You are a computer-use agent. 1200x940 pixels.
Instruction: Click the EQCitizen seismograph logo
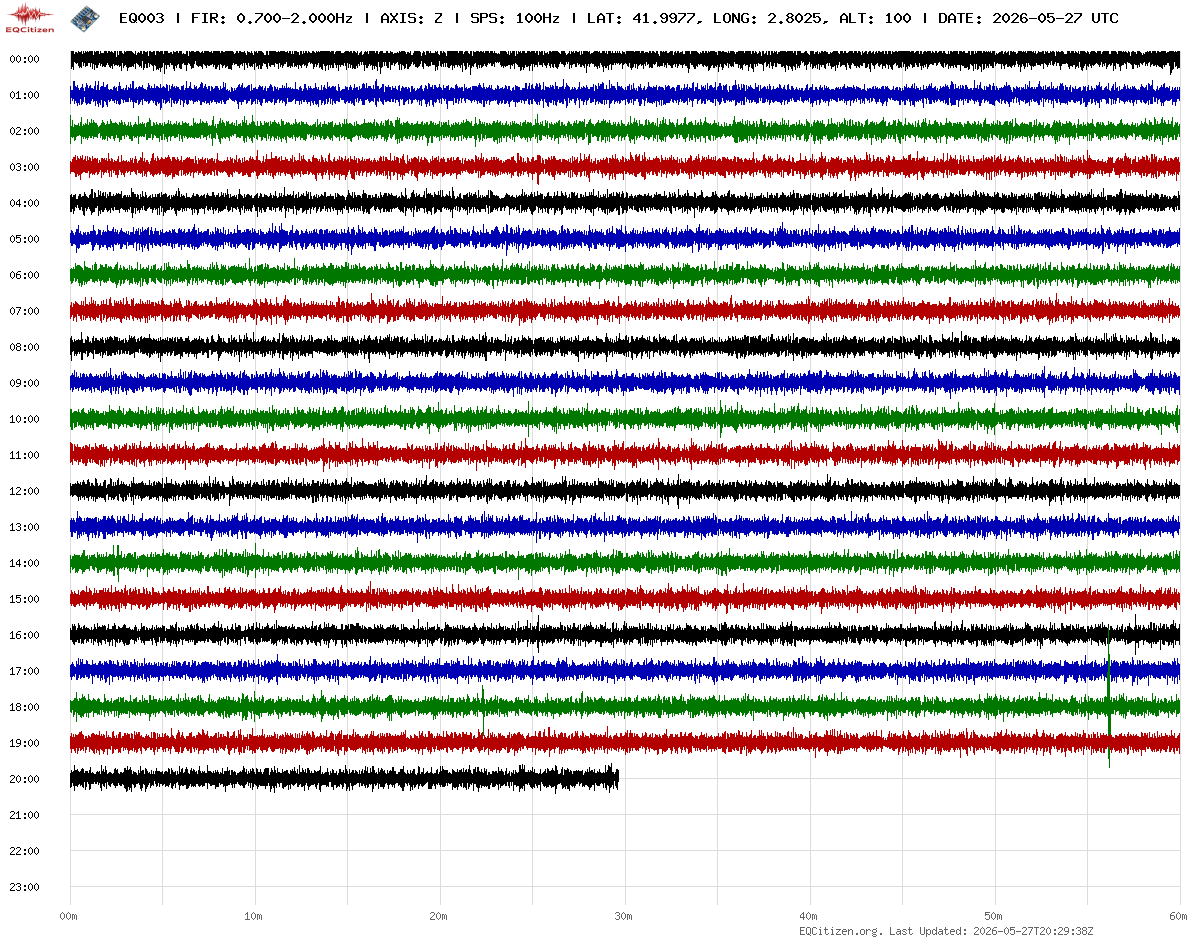coord(30,19)
